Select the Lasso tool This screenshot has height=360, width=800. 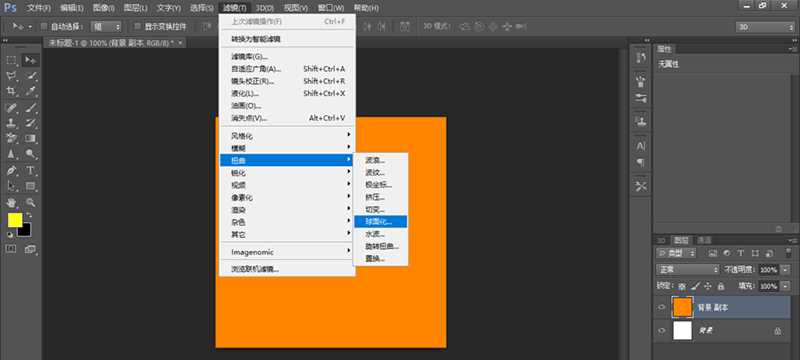click(x=11, y=75)
